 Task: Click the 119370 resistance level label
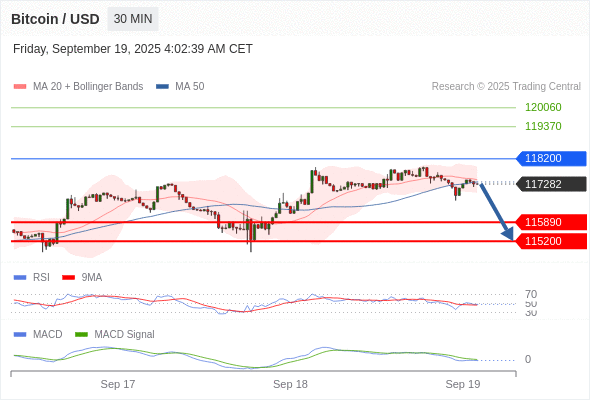click(543, 126)
